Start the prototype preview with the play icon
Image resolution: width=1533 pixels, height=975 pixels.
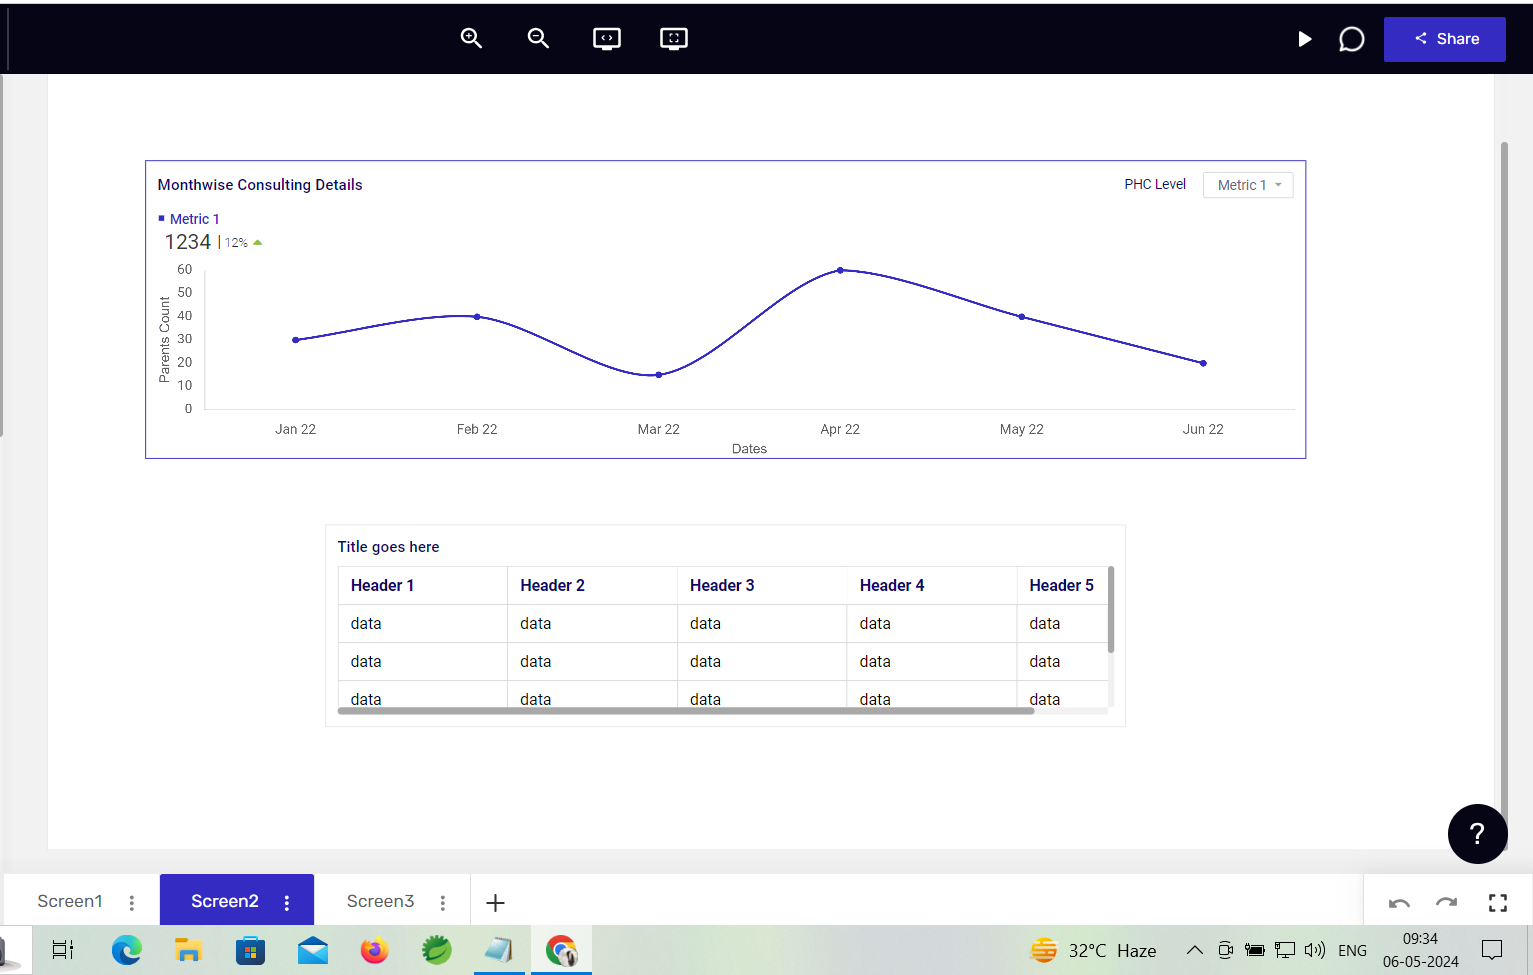coord(1304,39)
